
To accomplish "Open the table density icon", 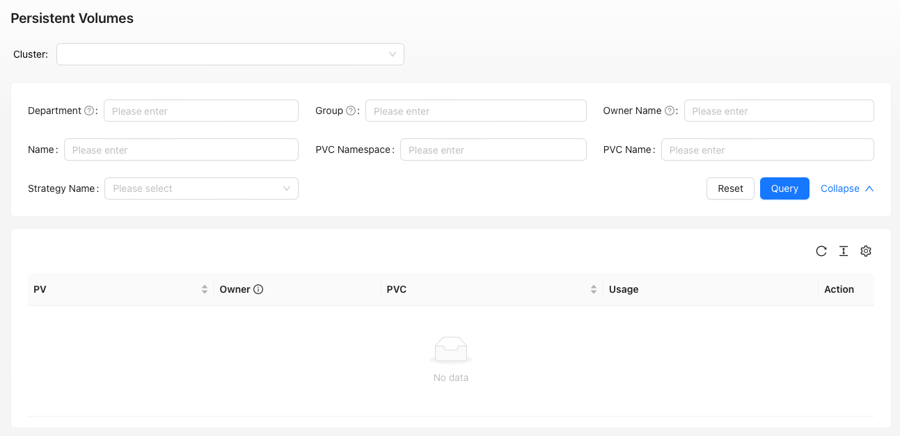I will coord(843,251).
